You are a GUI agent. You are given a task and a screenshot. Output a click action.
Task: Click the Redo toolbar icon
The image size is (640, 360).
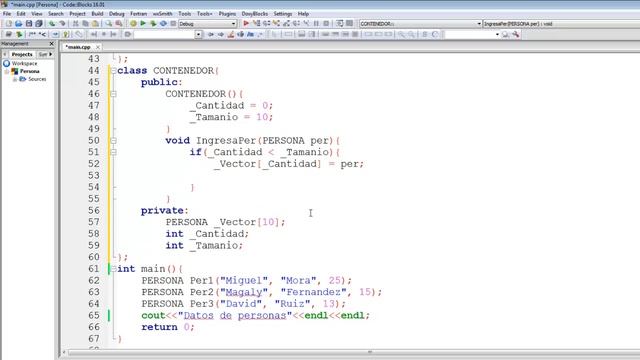(62, 24)
